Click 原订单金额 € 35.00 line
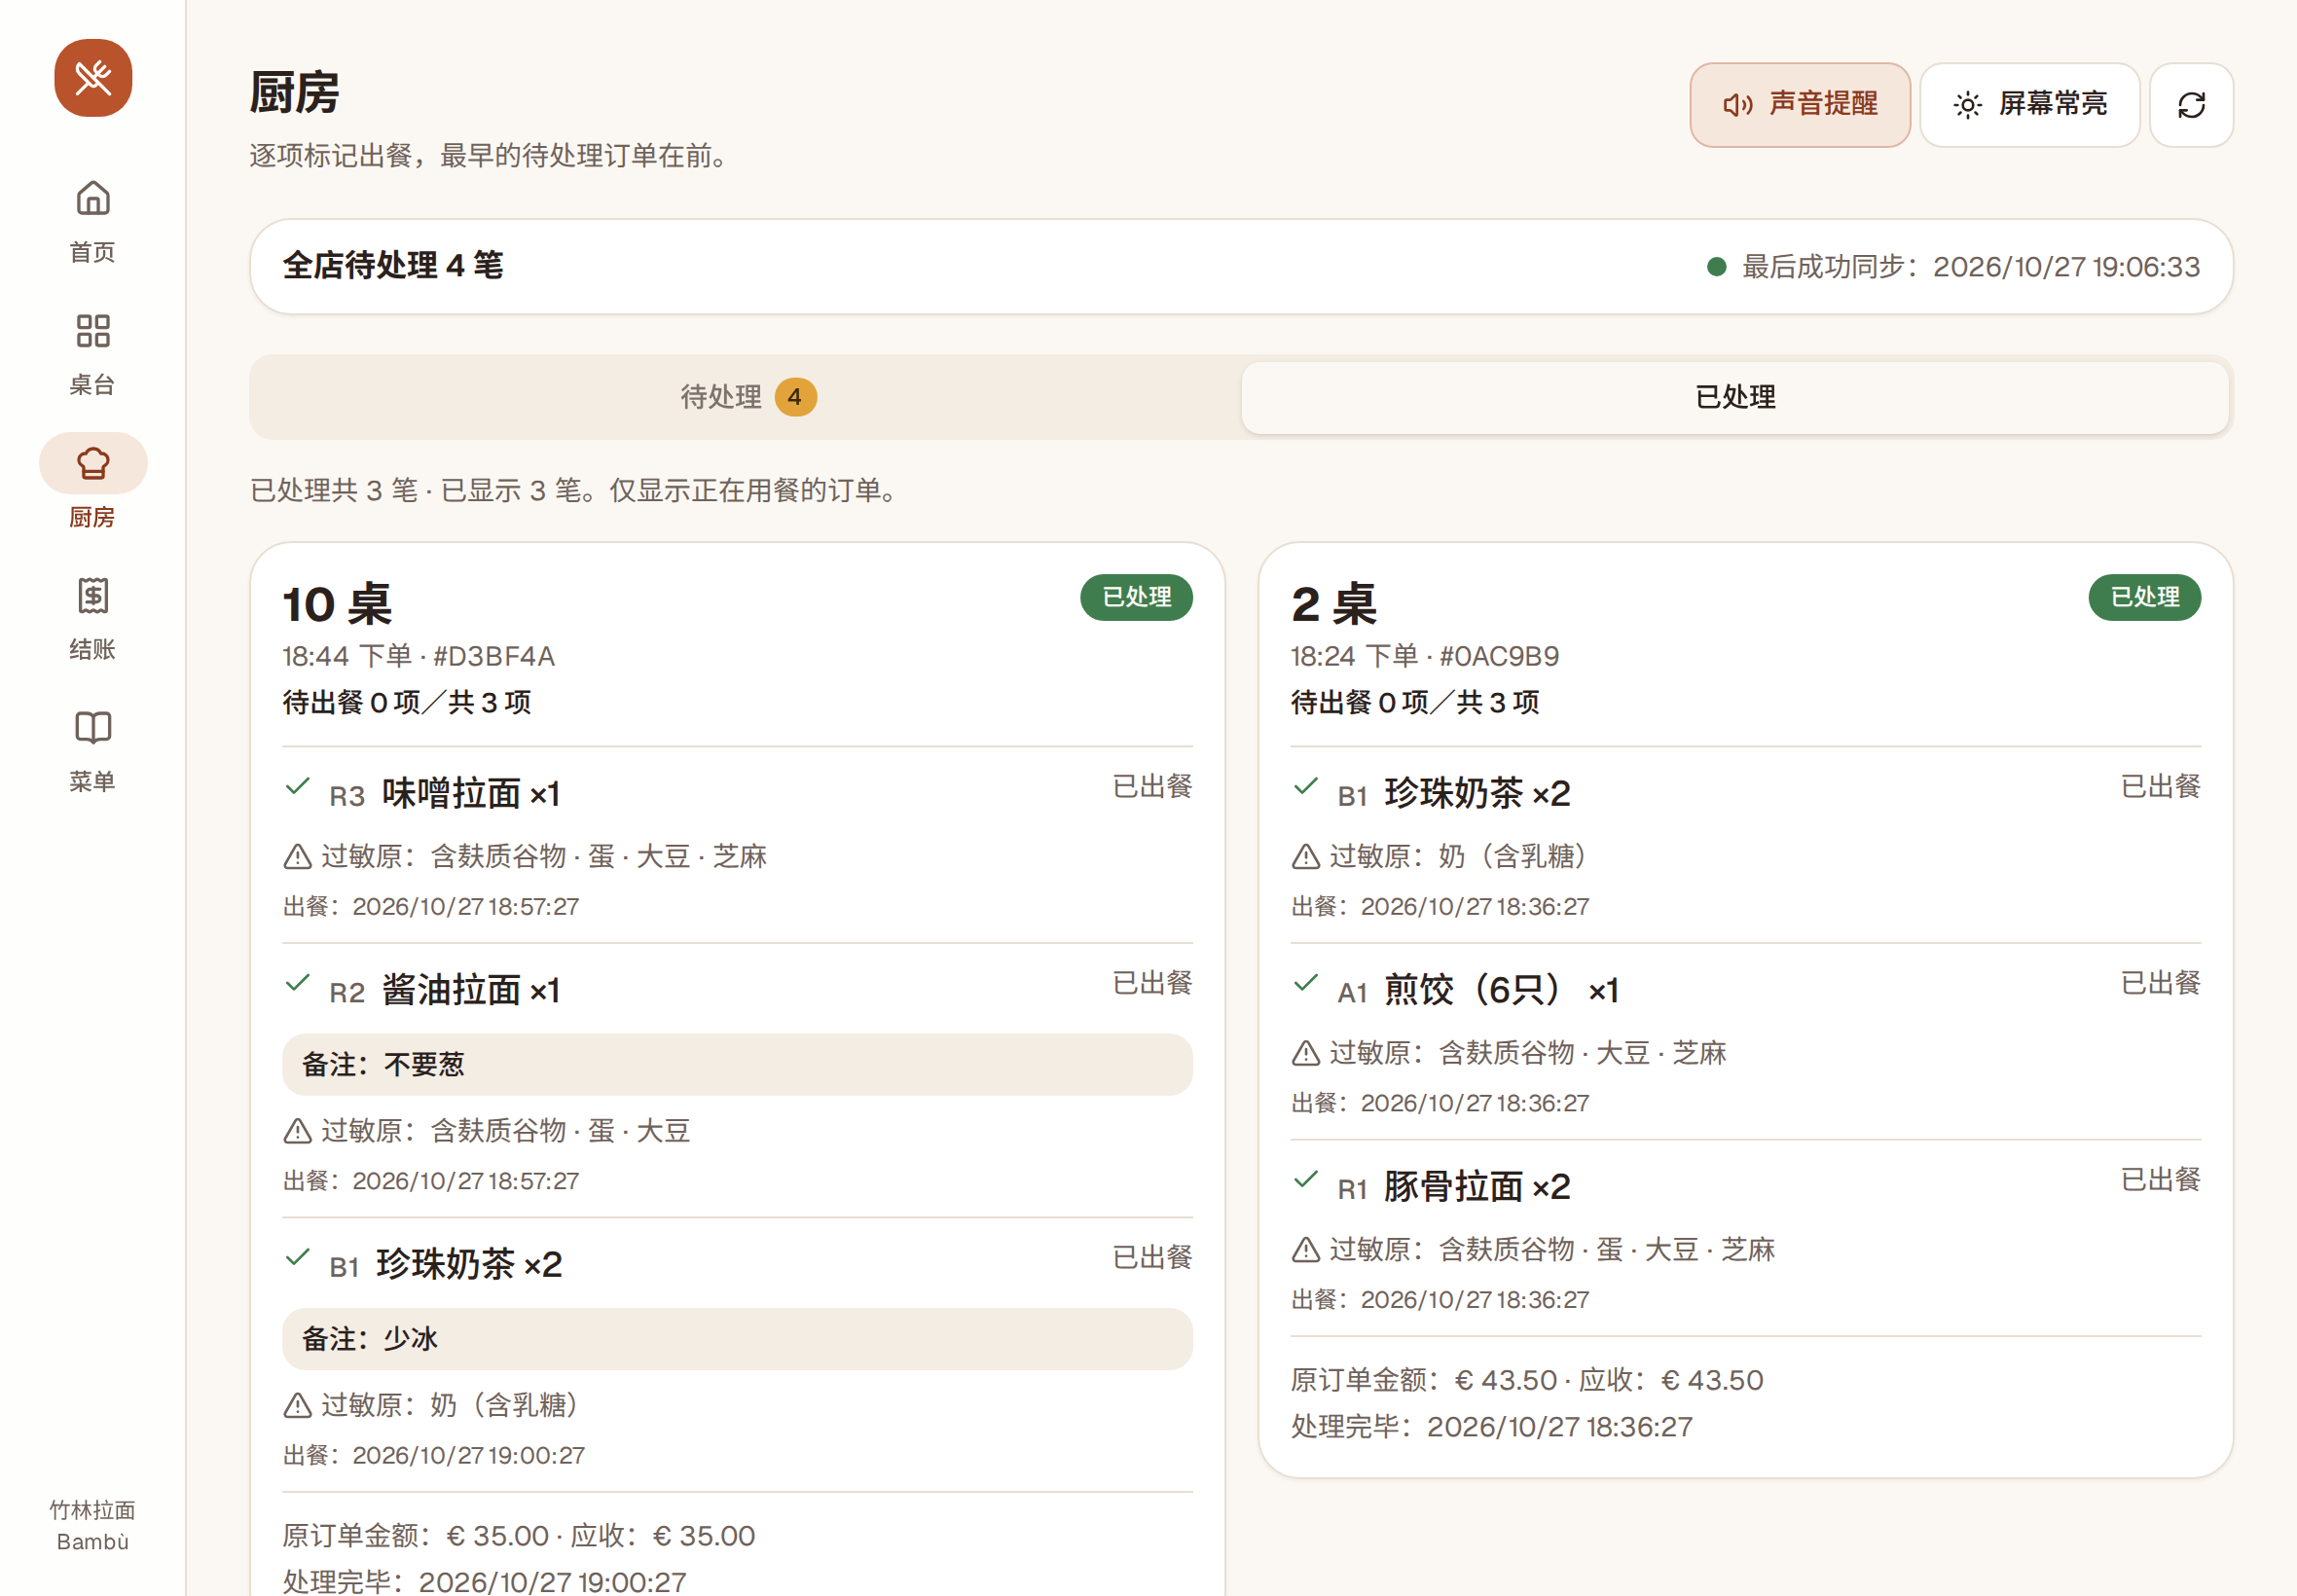Screen dimensions: 2297x1596 coord(519,1535)
